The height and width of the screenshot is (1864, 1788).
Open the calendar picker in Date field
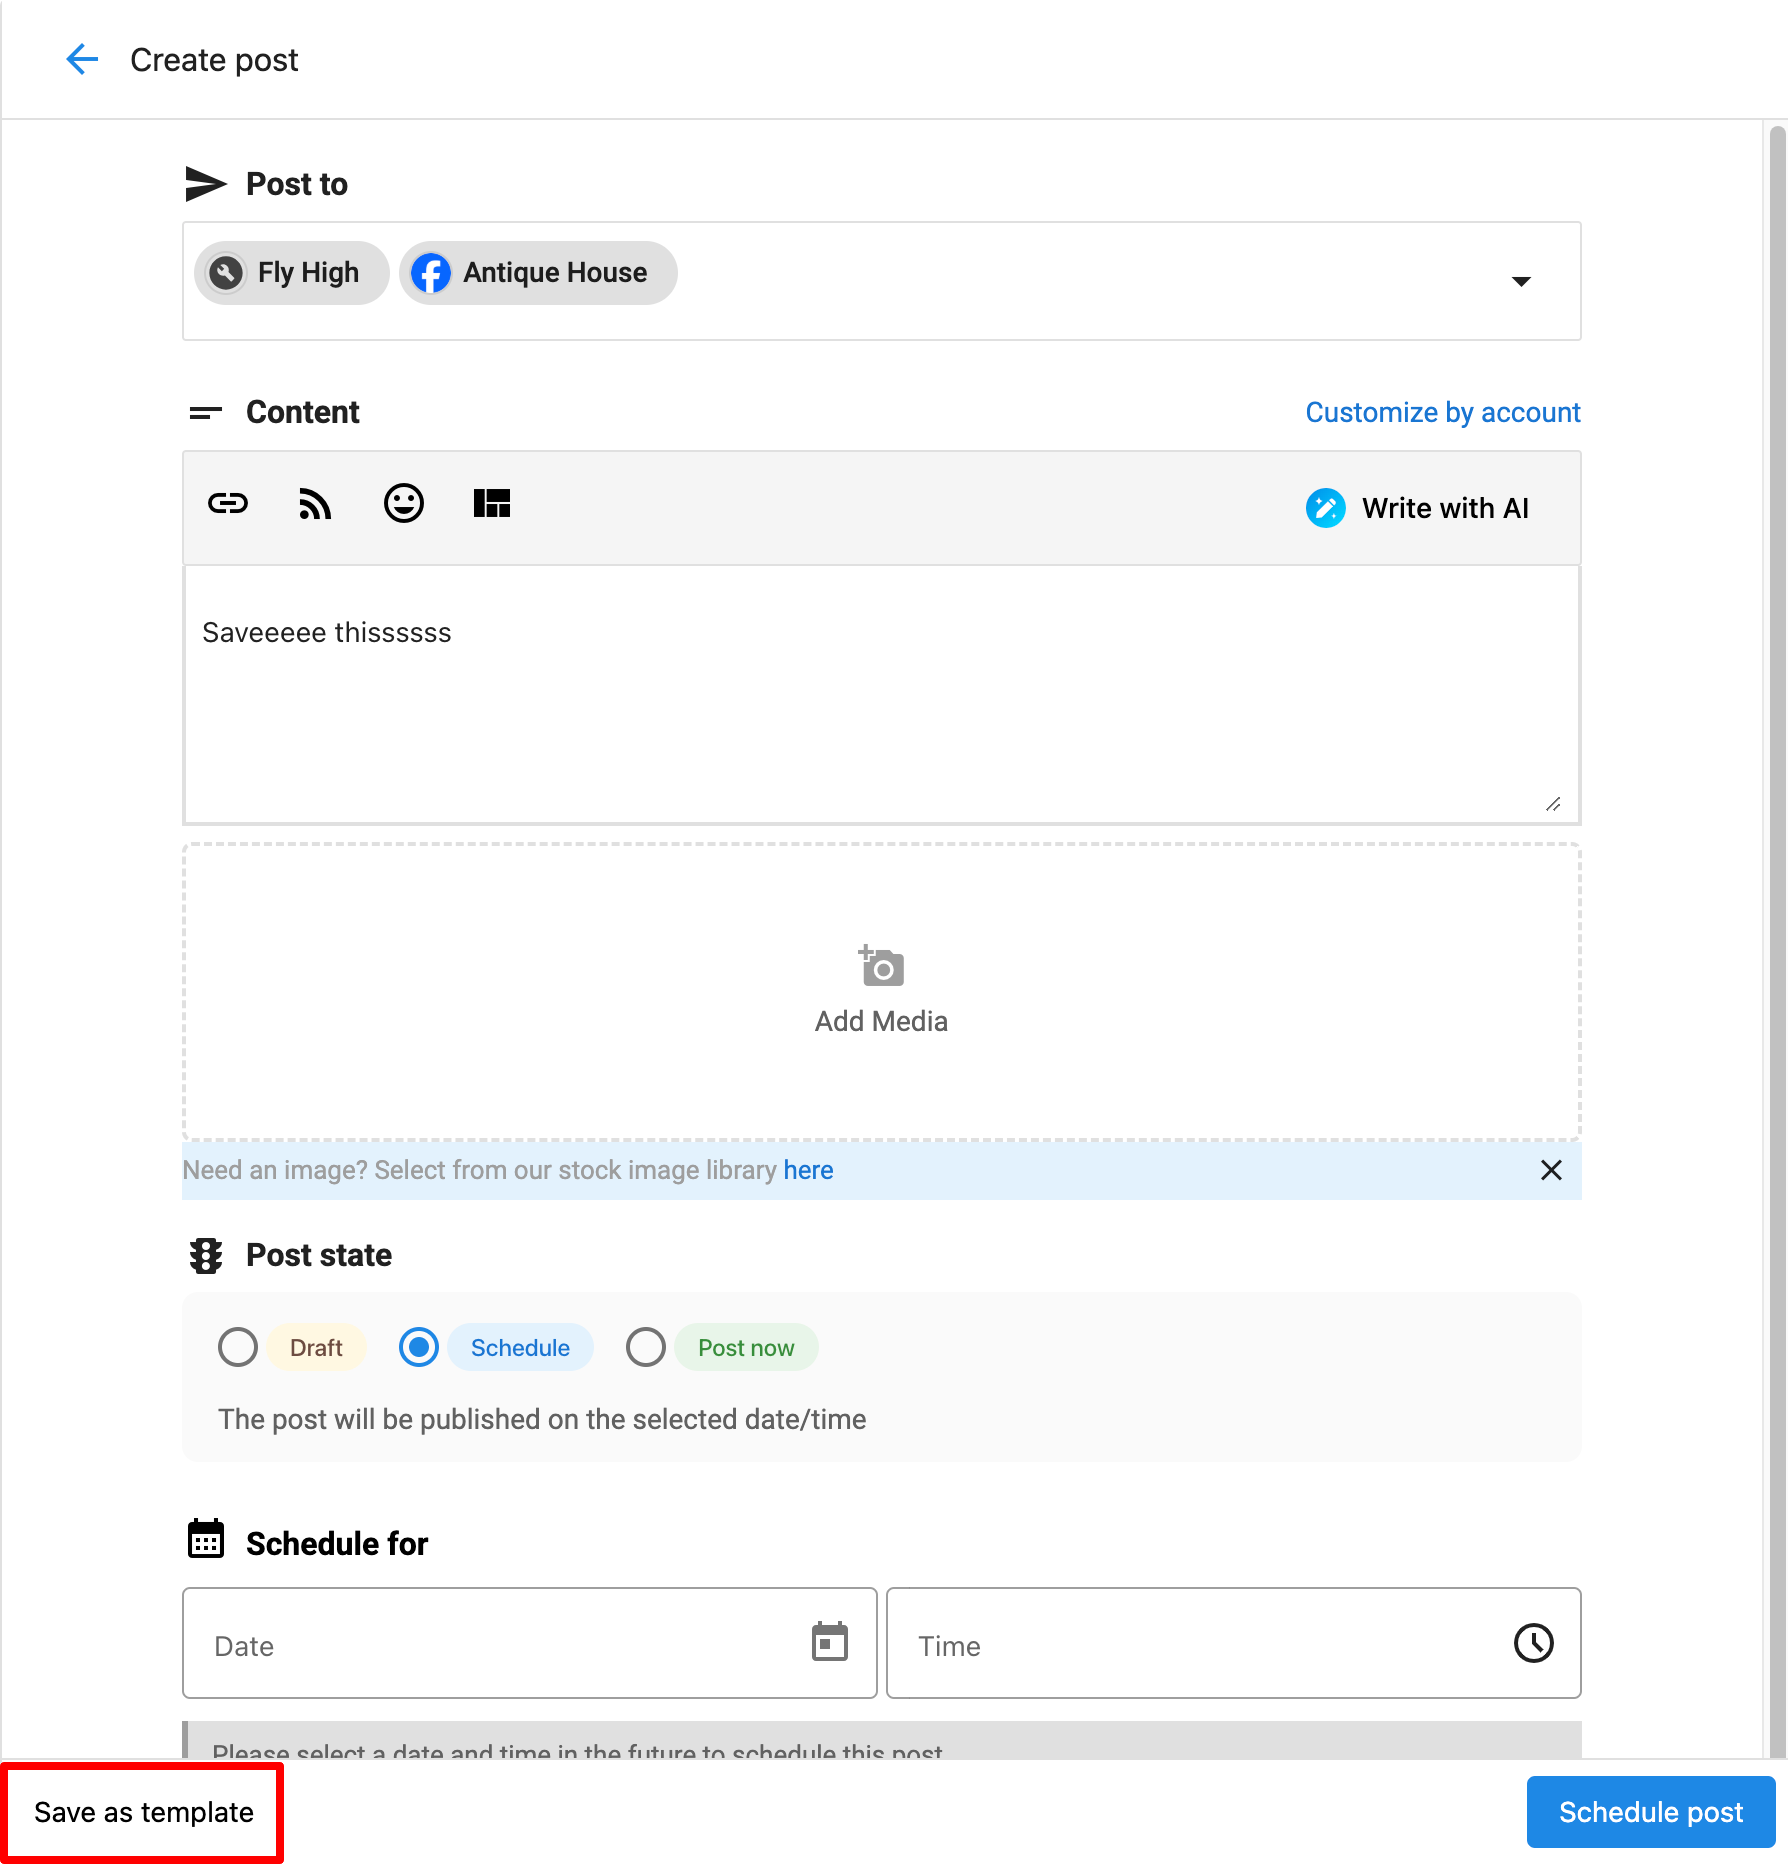pos(829,1642)
